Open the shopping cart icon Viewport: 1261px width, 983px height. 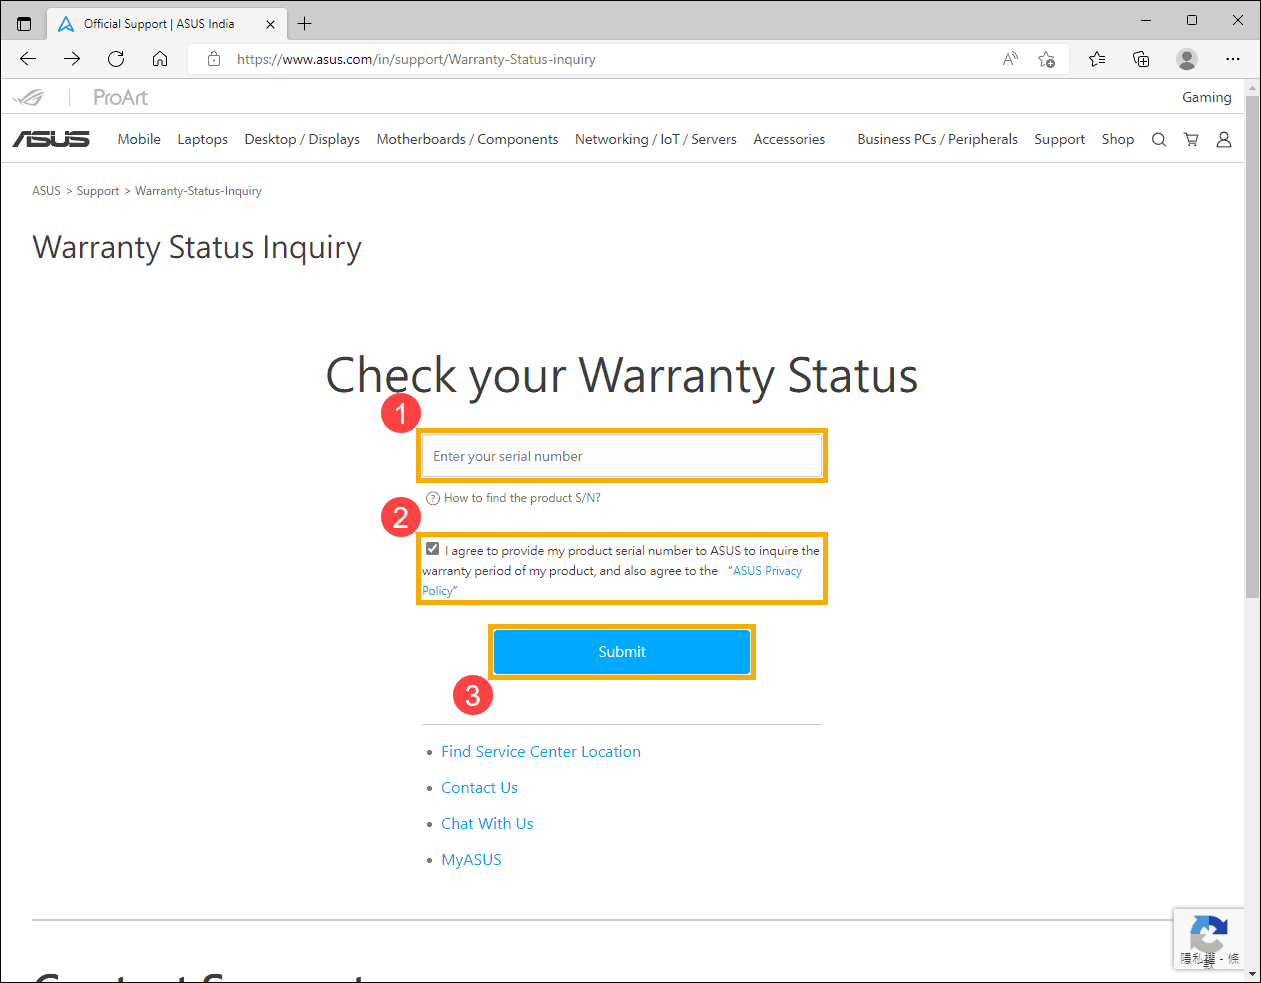[x=1191, y=139]
